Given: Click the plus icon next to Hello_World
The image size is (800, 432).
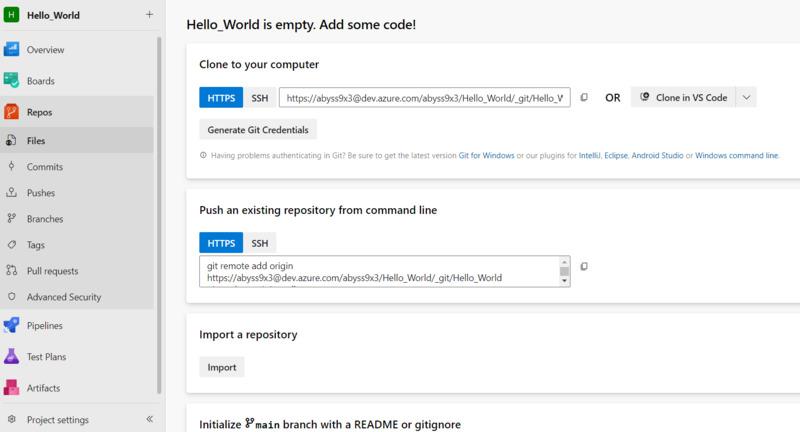Looking at the screenshot, I should (x=149, y=15).
